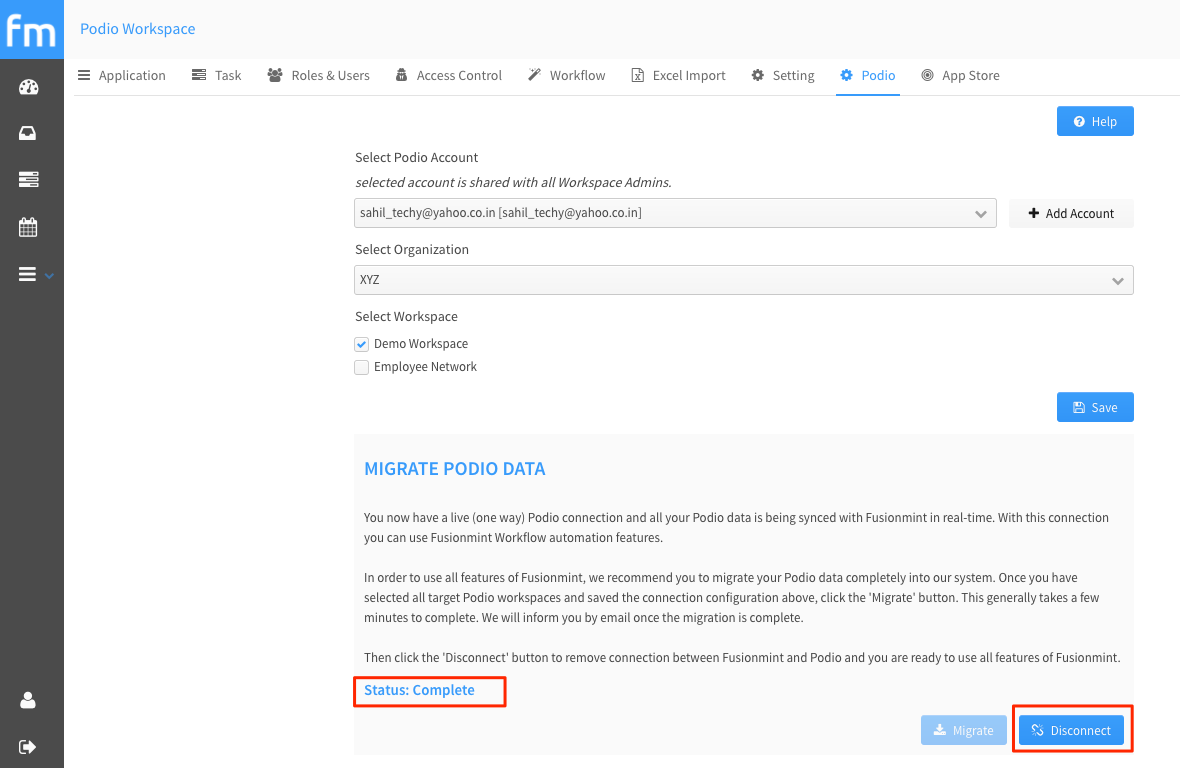The width and height of the screenshot is (1180, 768).
Task: Switch to the App Store tab
Action: click(x=960, y=75)
